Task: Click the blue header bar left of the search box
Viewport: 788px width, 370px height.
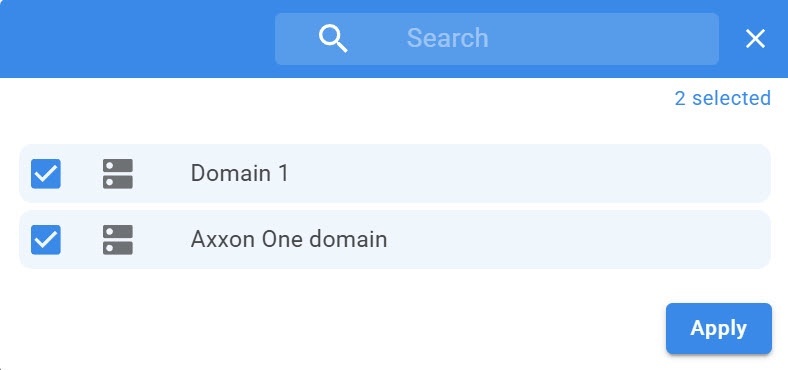Action: [137, 39]
